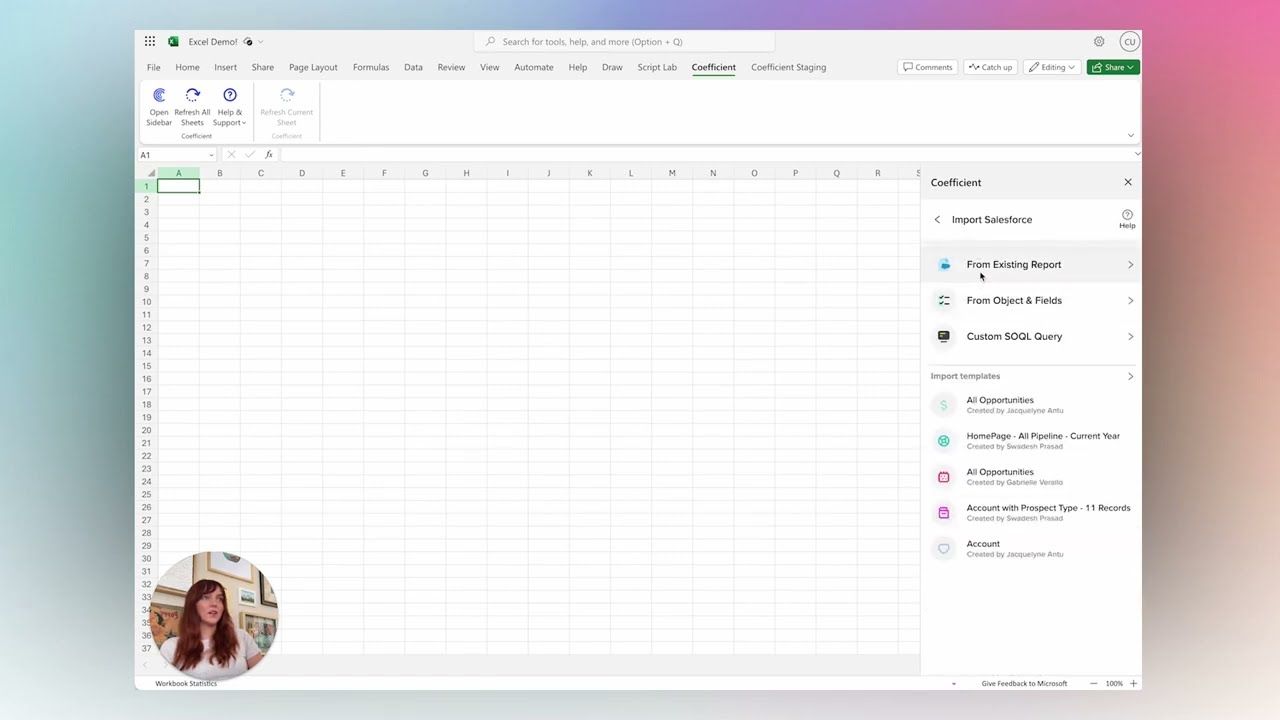Open Help & Support menu in ribbon
This screenshot has width=1280, height=720.
coord(230,106)
